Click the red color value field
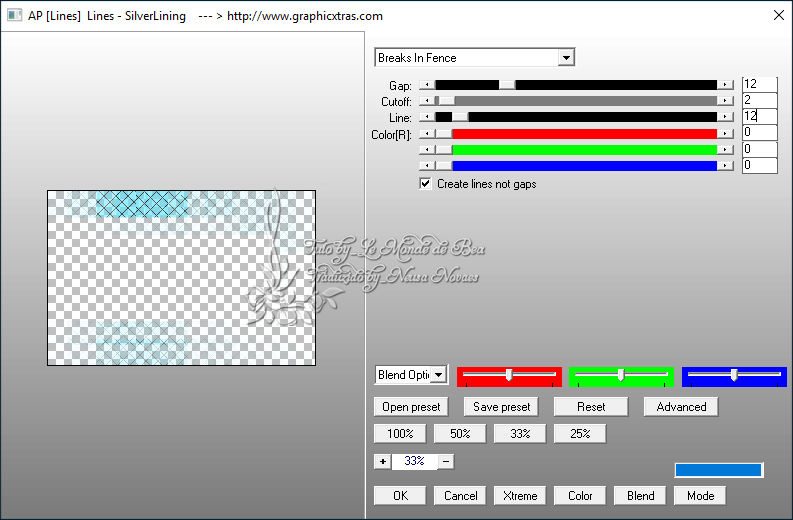The image size is (793, 520). point(759,133)
